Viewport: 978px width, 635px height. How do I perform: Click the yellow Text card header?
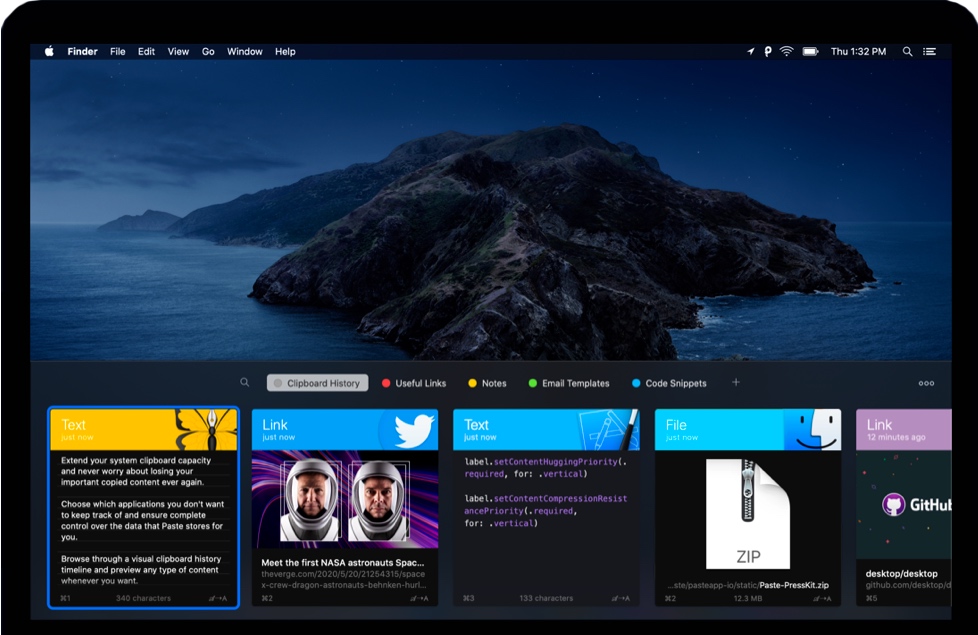tap(143, 429)
